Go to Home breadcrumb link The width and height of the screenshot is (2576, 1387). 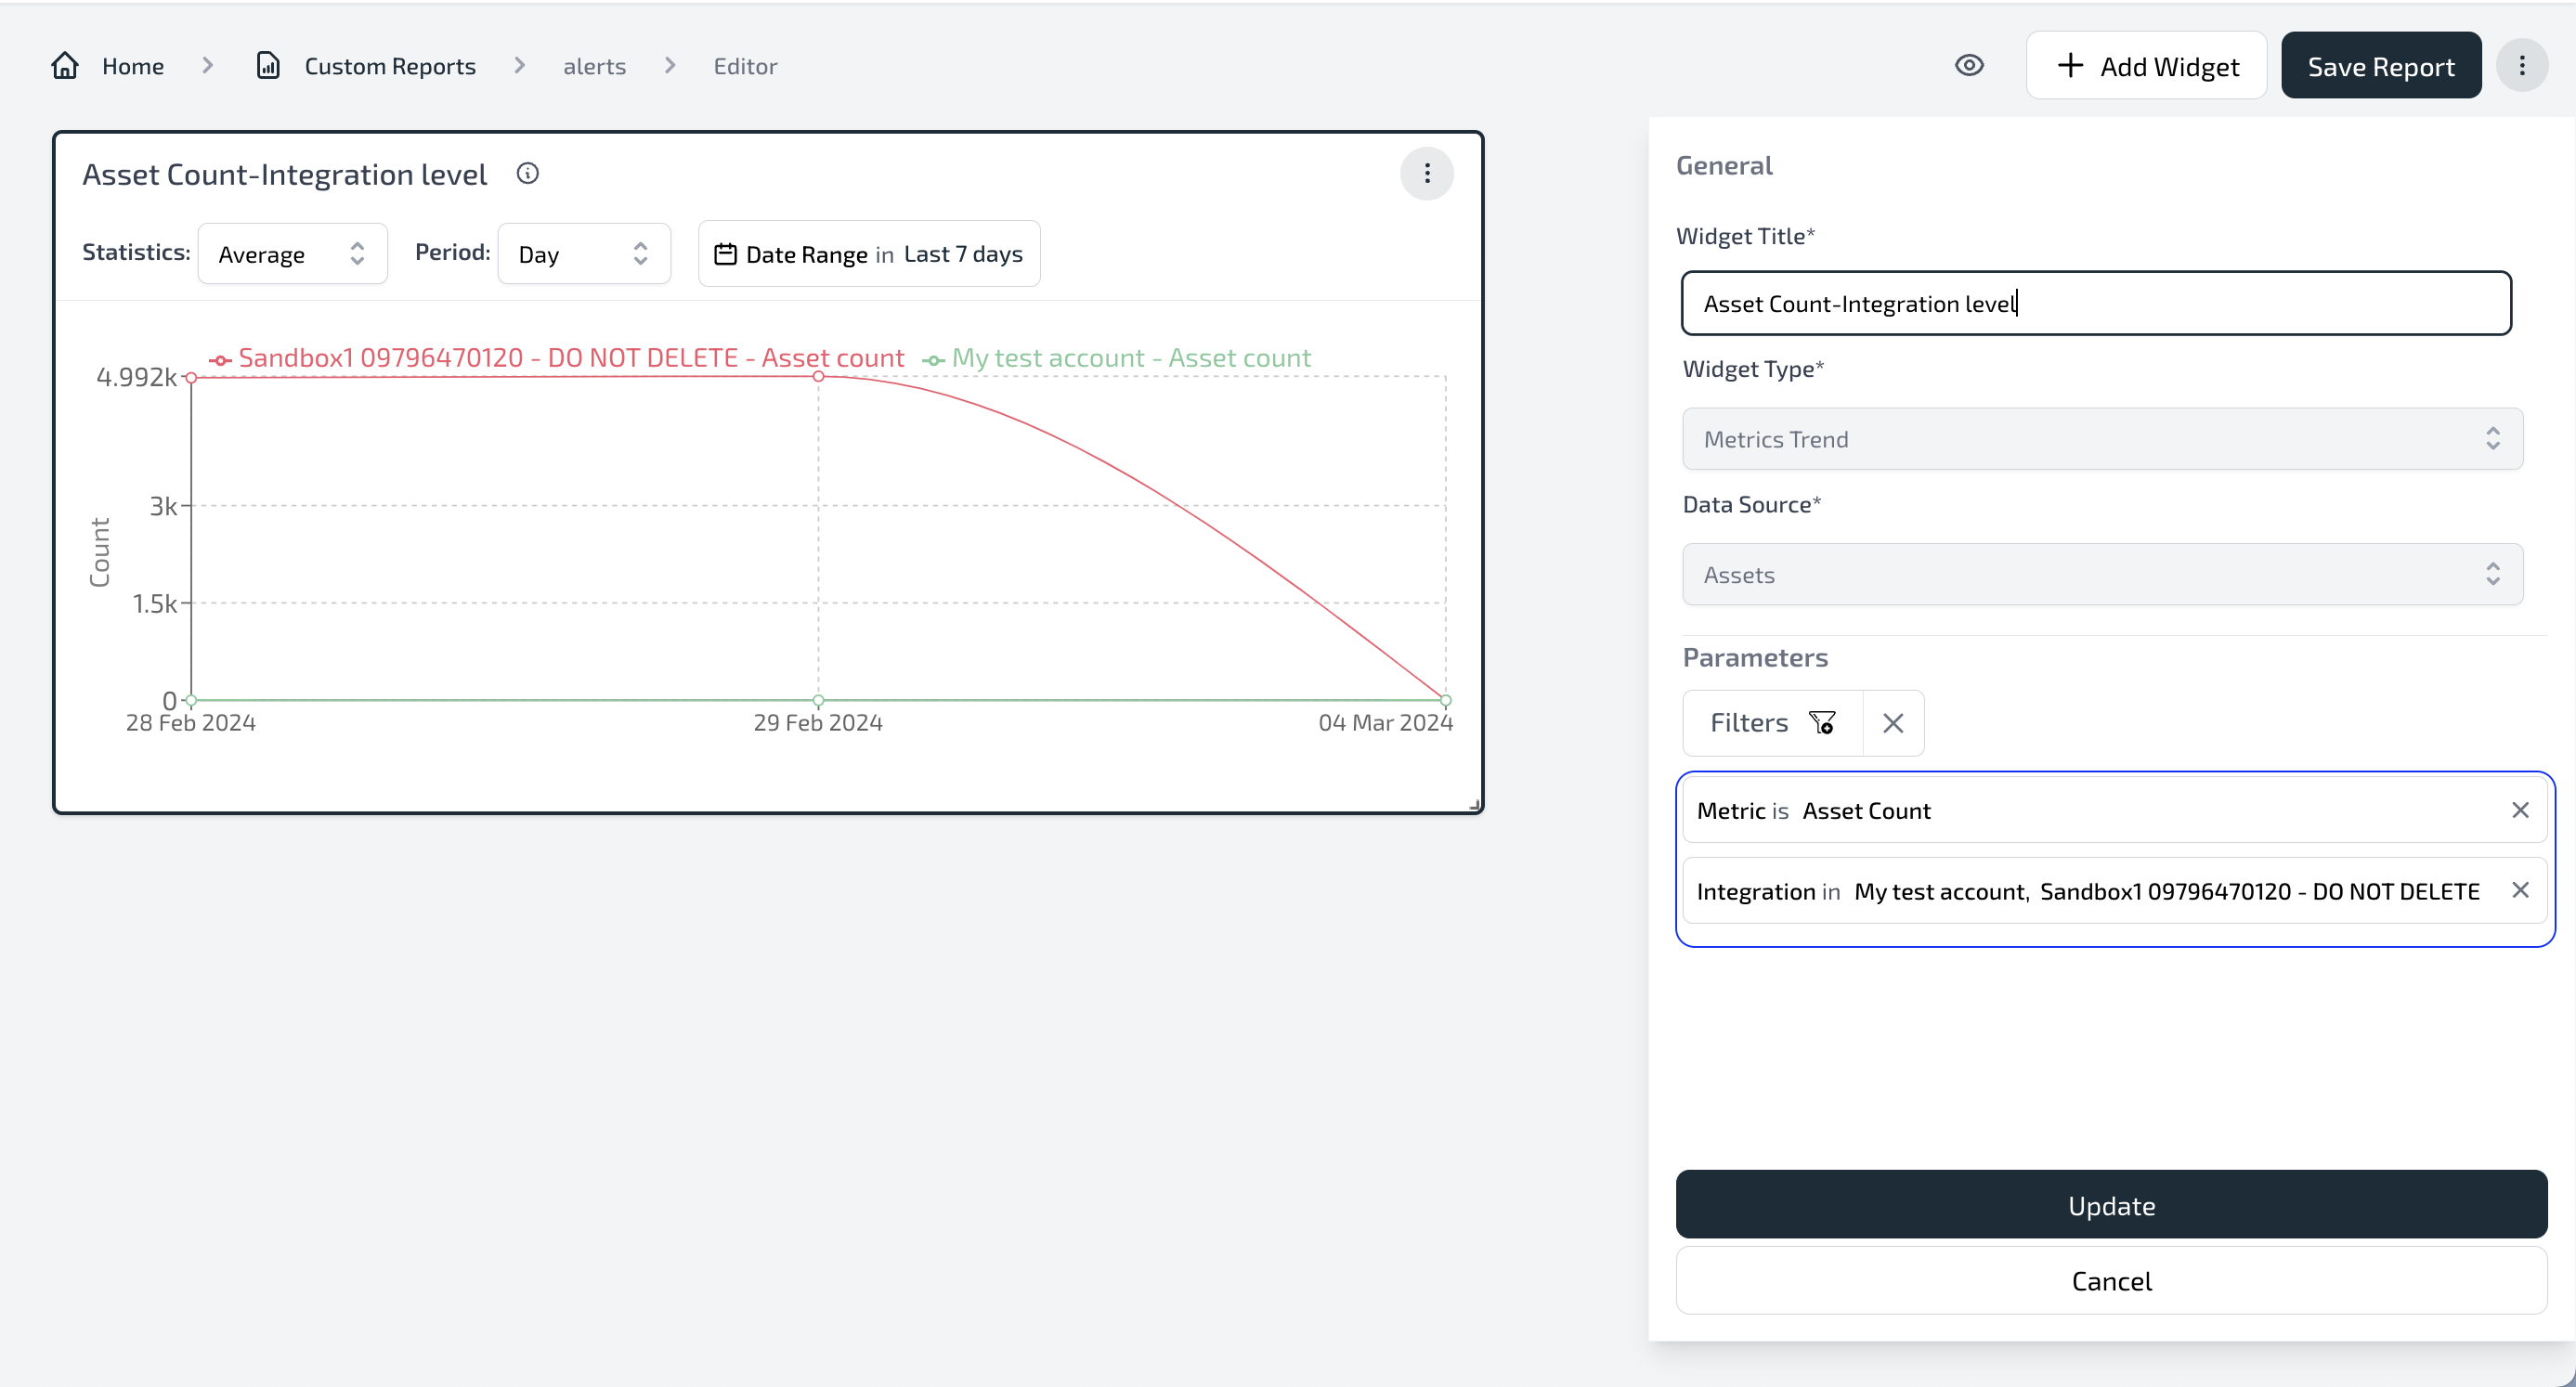point(133,66)
